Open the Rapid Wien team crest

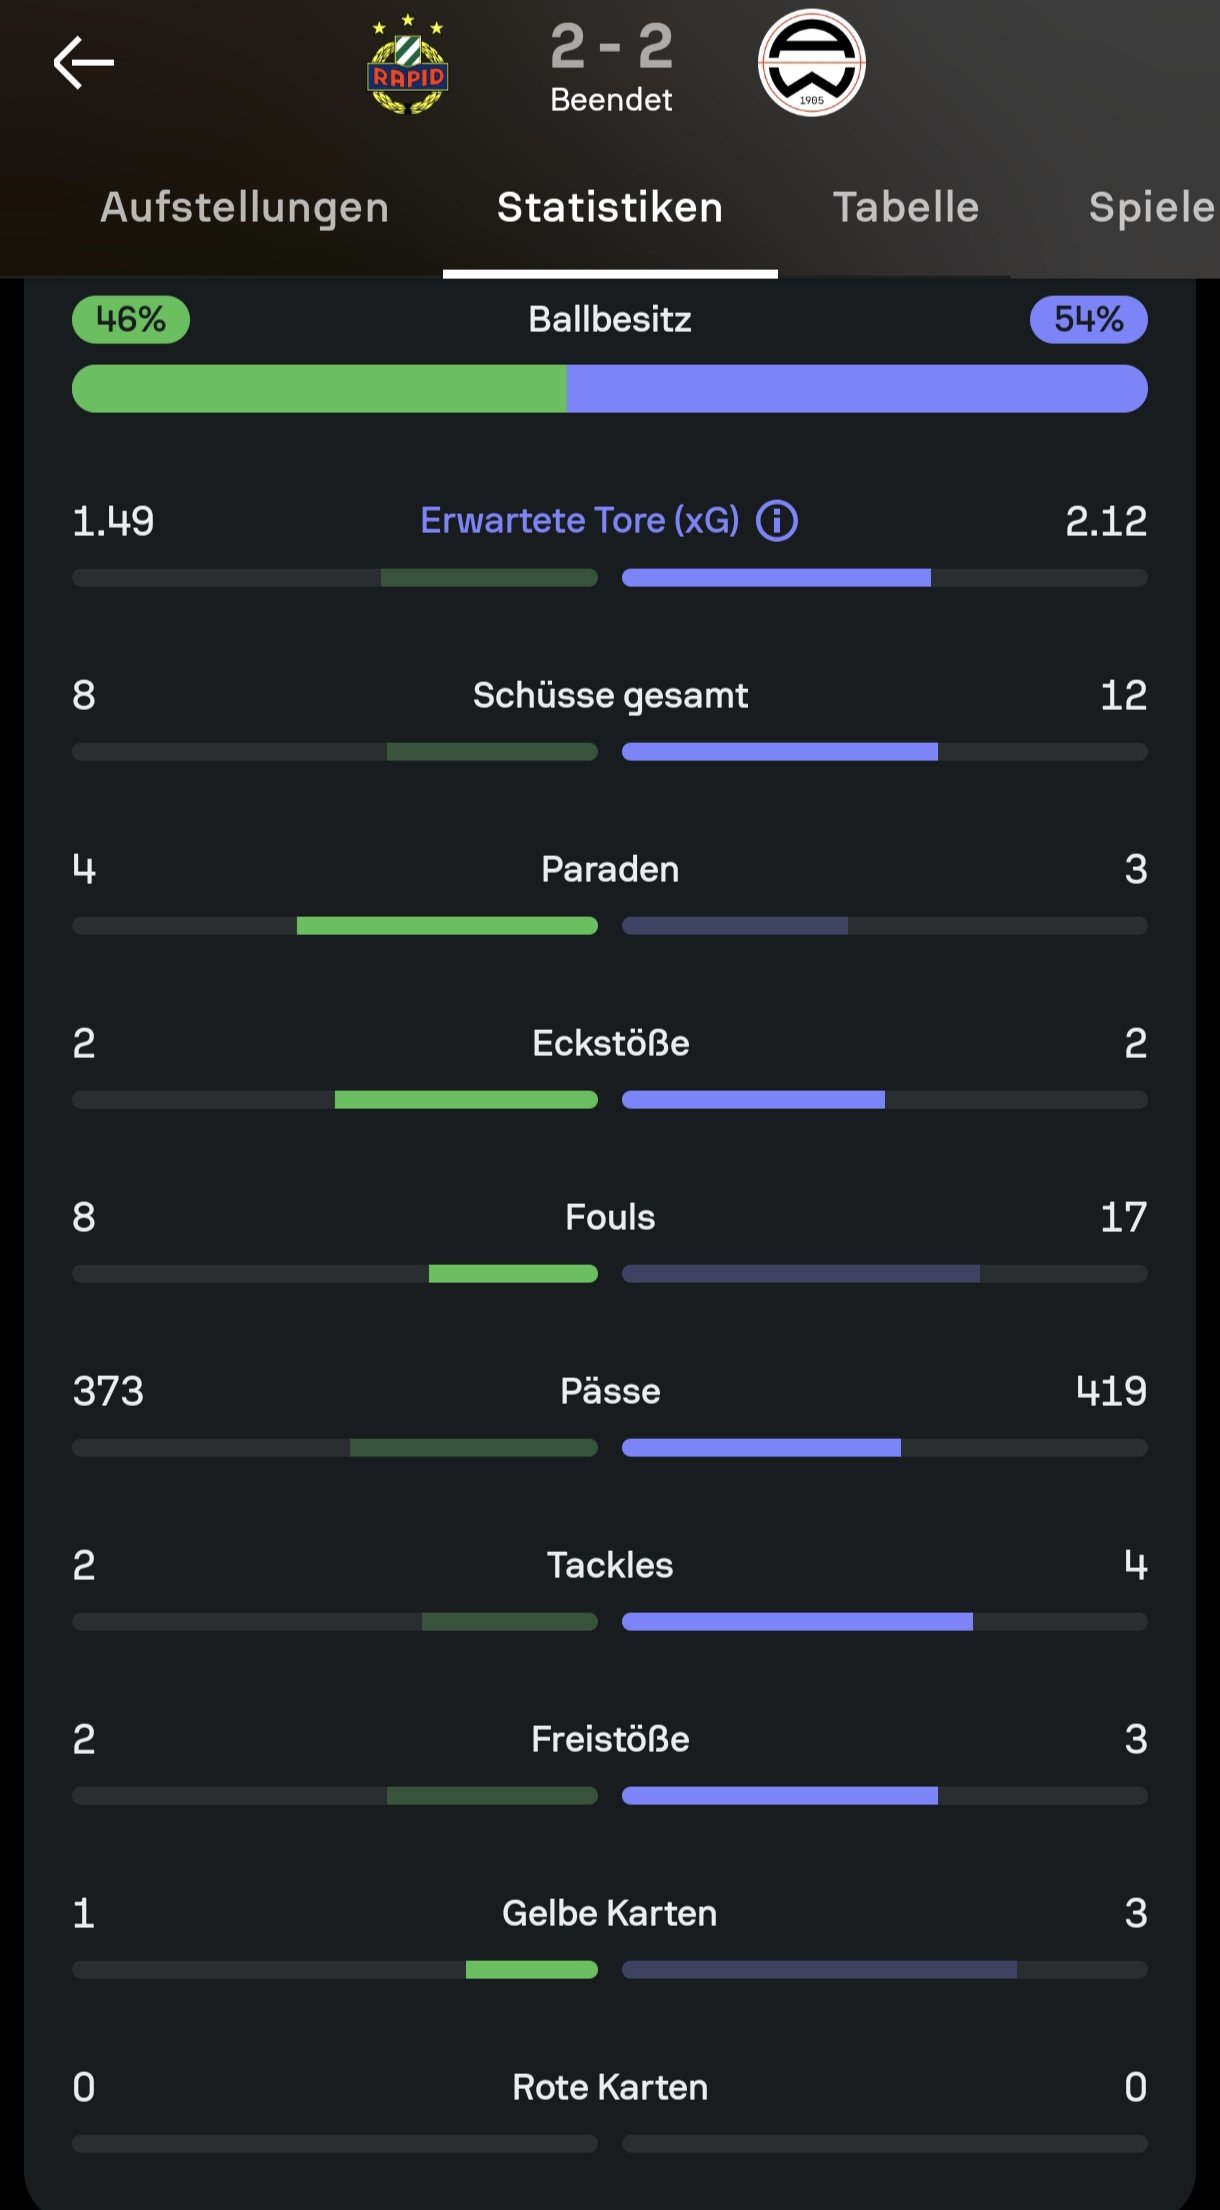(408, 64)
